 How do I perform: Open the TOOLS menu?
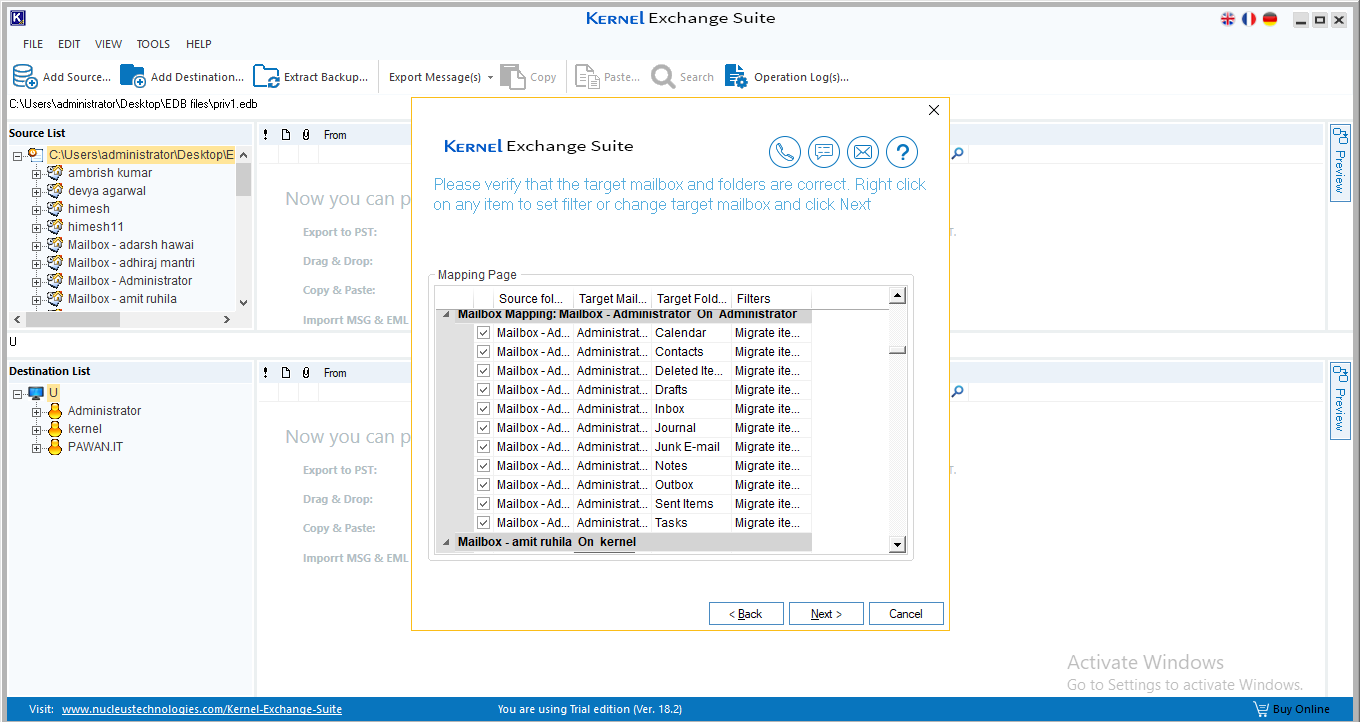tap(153, 44)
